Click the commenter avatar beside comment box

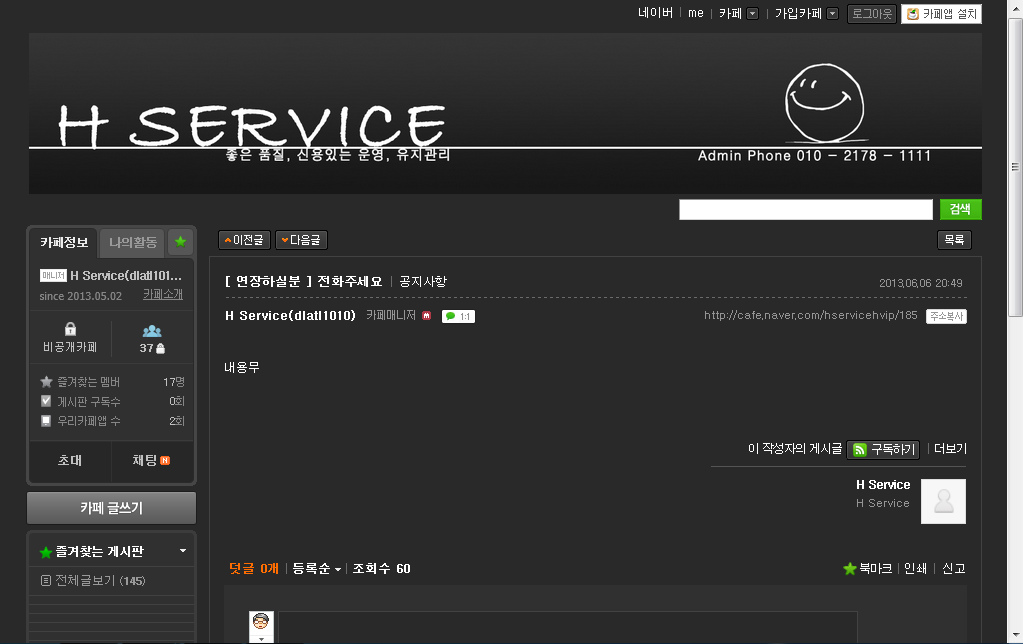click(261, 626)
